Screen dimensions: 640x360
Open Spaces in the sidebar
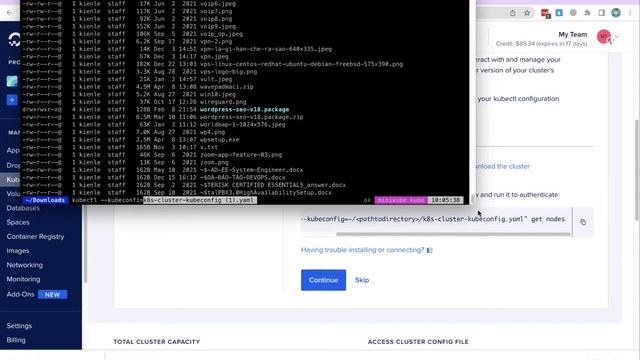click(x=18, y=222)
